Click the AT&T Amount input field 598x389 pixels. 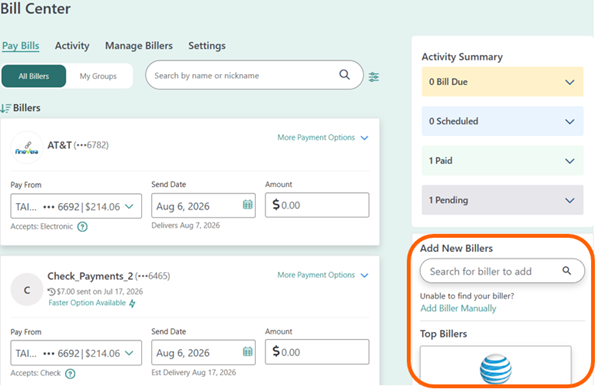(x=317, y=205)
